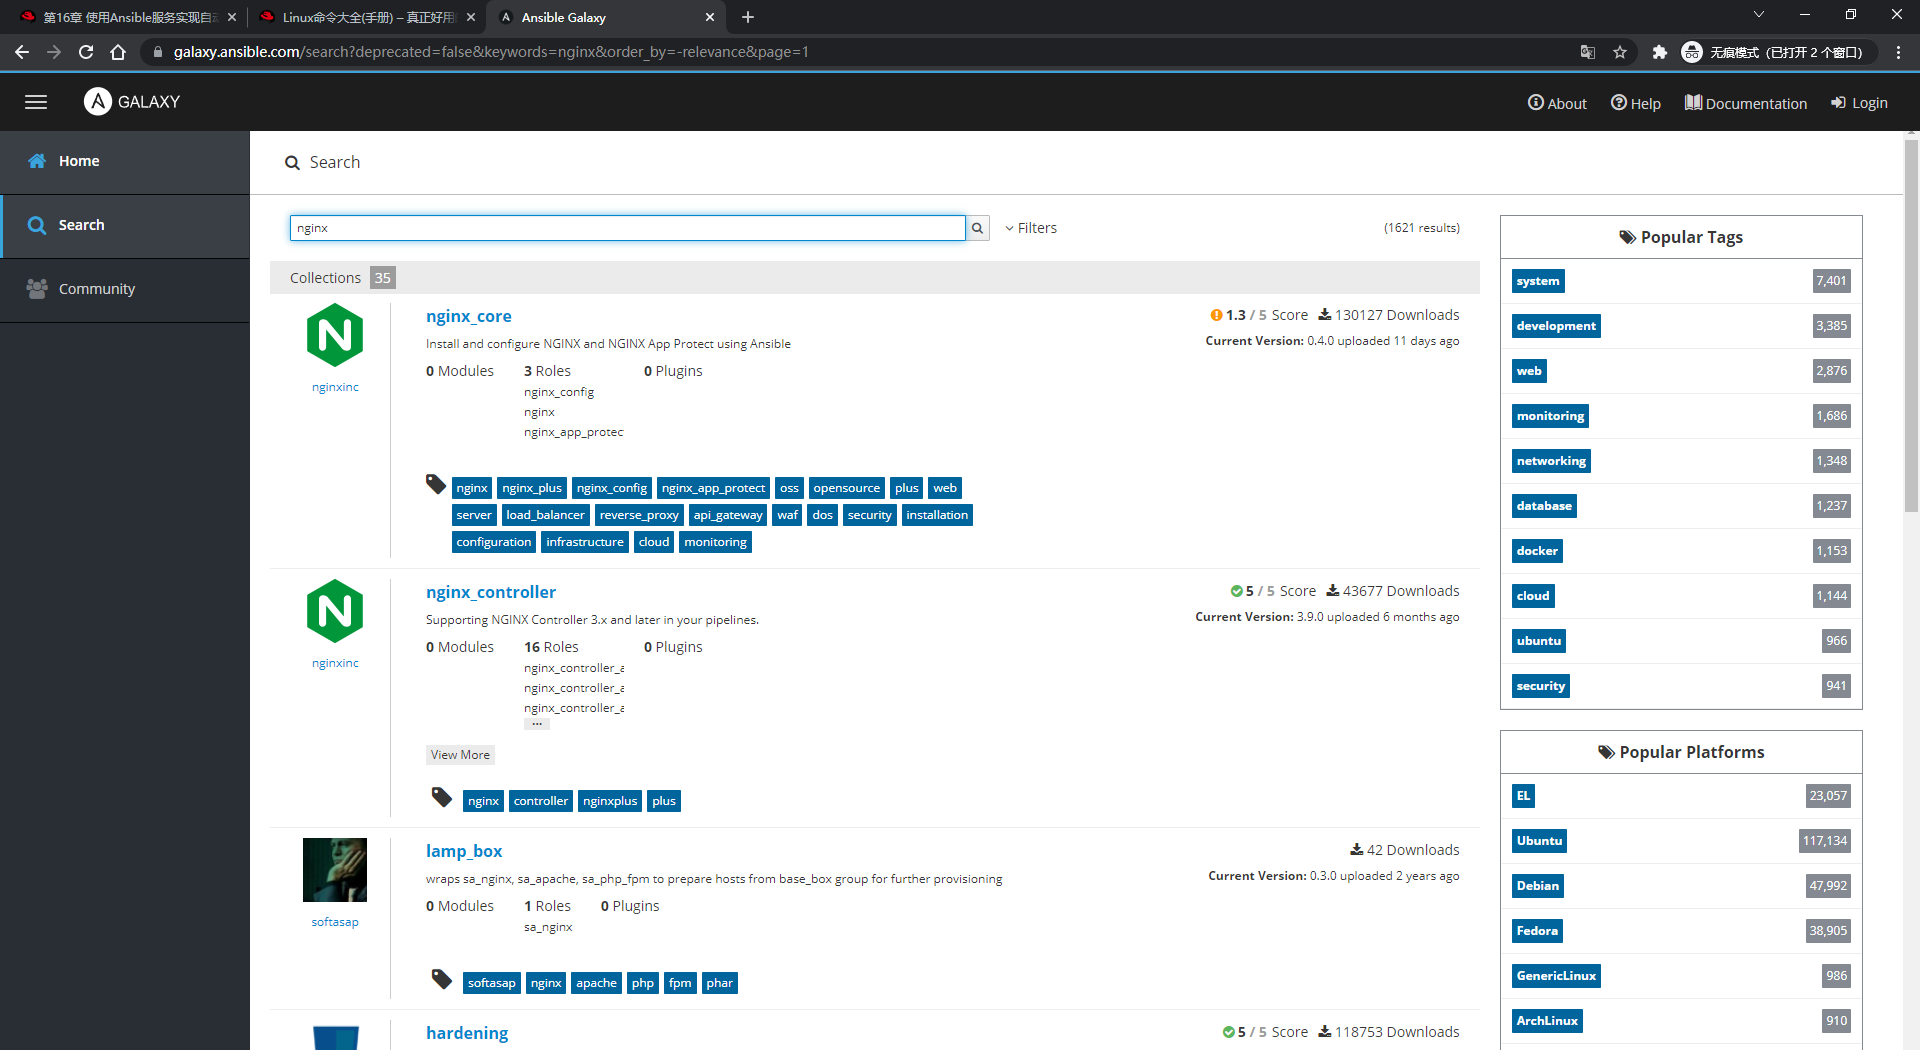This screenshot has height=1050, width=1920.
Task: Click the Collections 35 count badge
Action: tap(382, 278)
